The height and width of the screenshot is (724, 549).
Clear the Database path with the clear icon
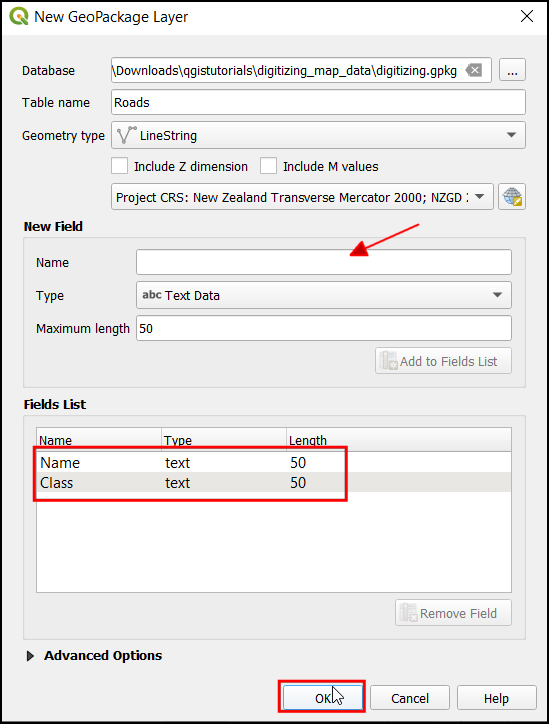(474, 70)
